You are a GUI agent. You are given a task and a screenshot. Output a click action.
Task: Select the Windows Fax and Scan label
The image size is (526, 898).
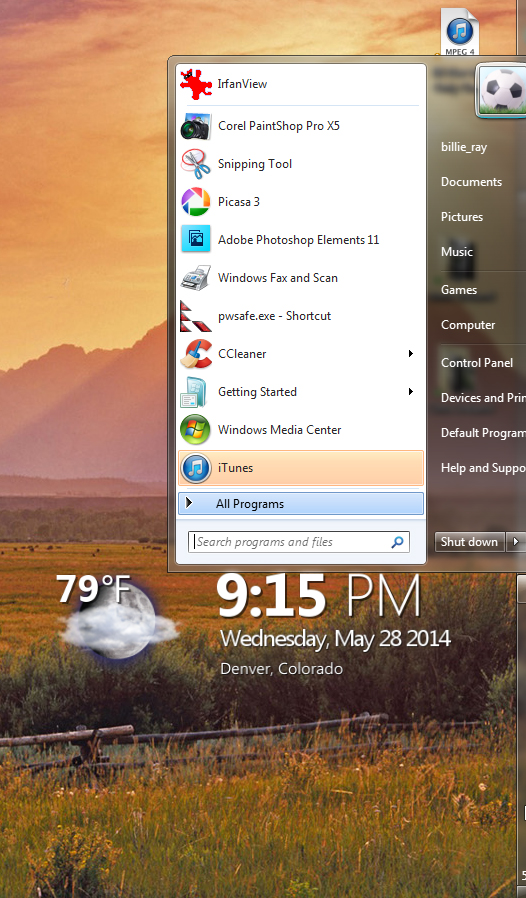point(278,278)
